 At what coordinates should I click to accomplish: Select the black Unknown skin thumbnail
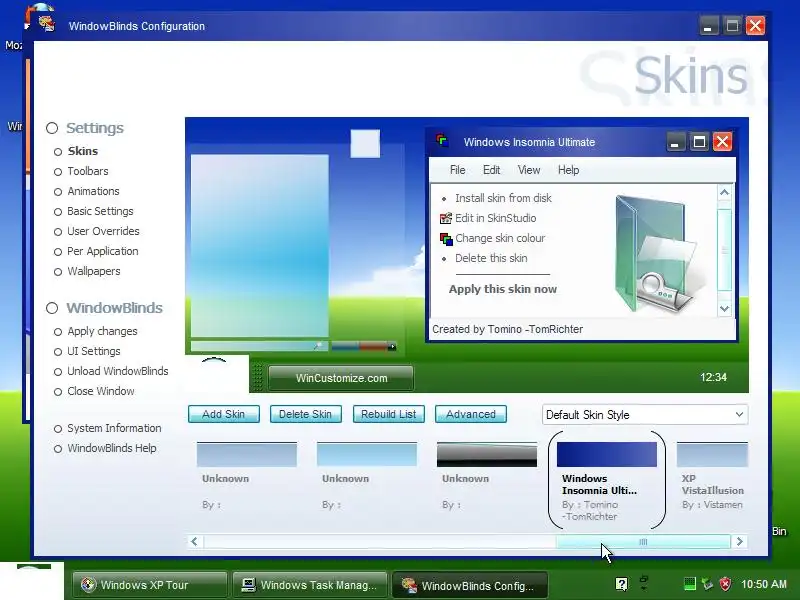point(487,454)
